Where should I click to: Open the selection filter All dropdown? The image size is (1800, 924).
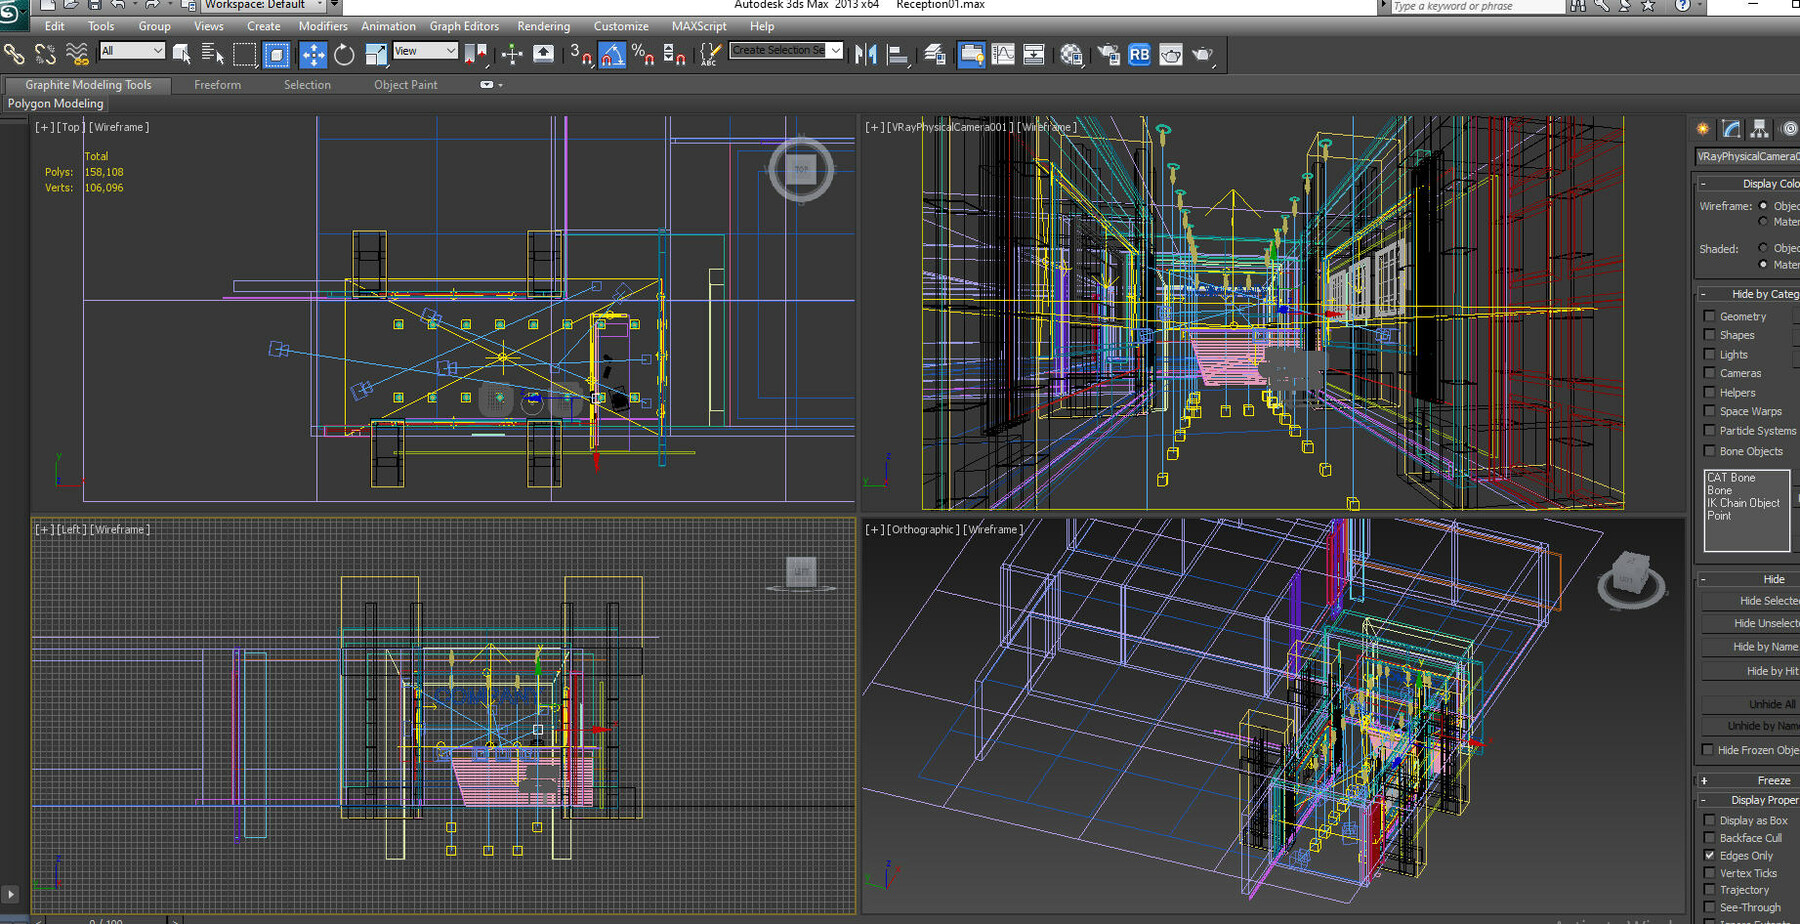tap(132, 51)
